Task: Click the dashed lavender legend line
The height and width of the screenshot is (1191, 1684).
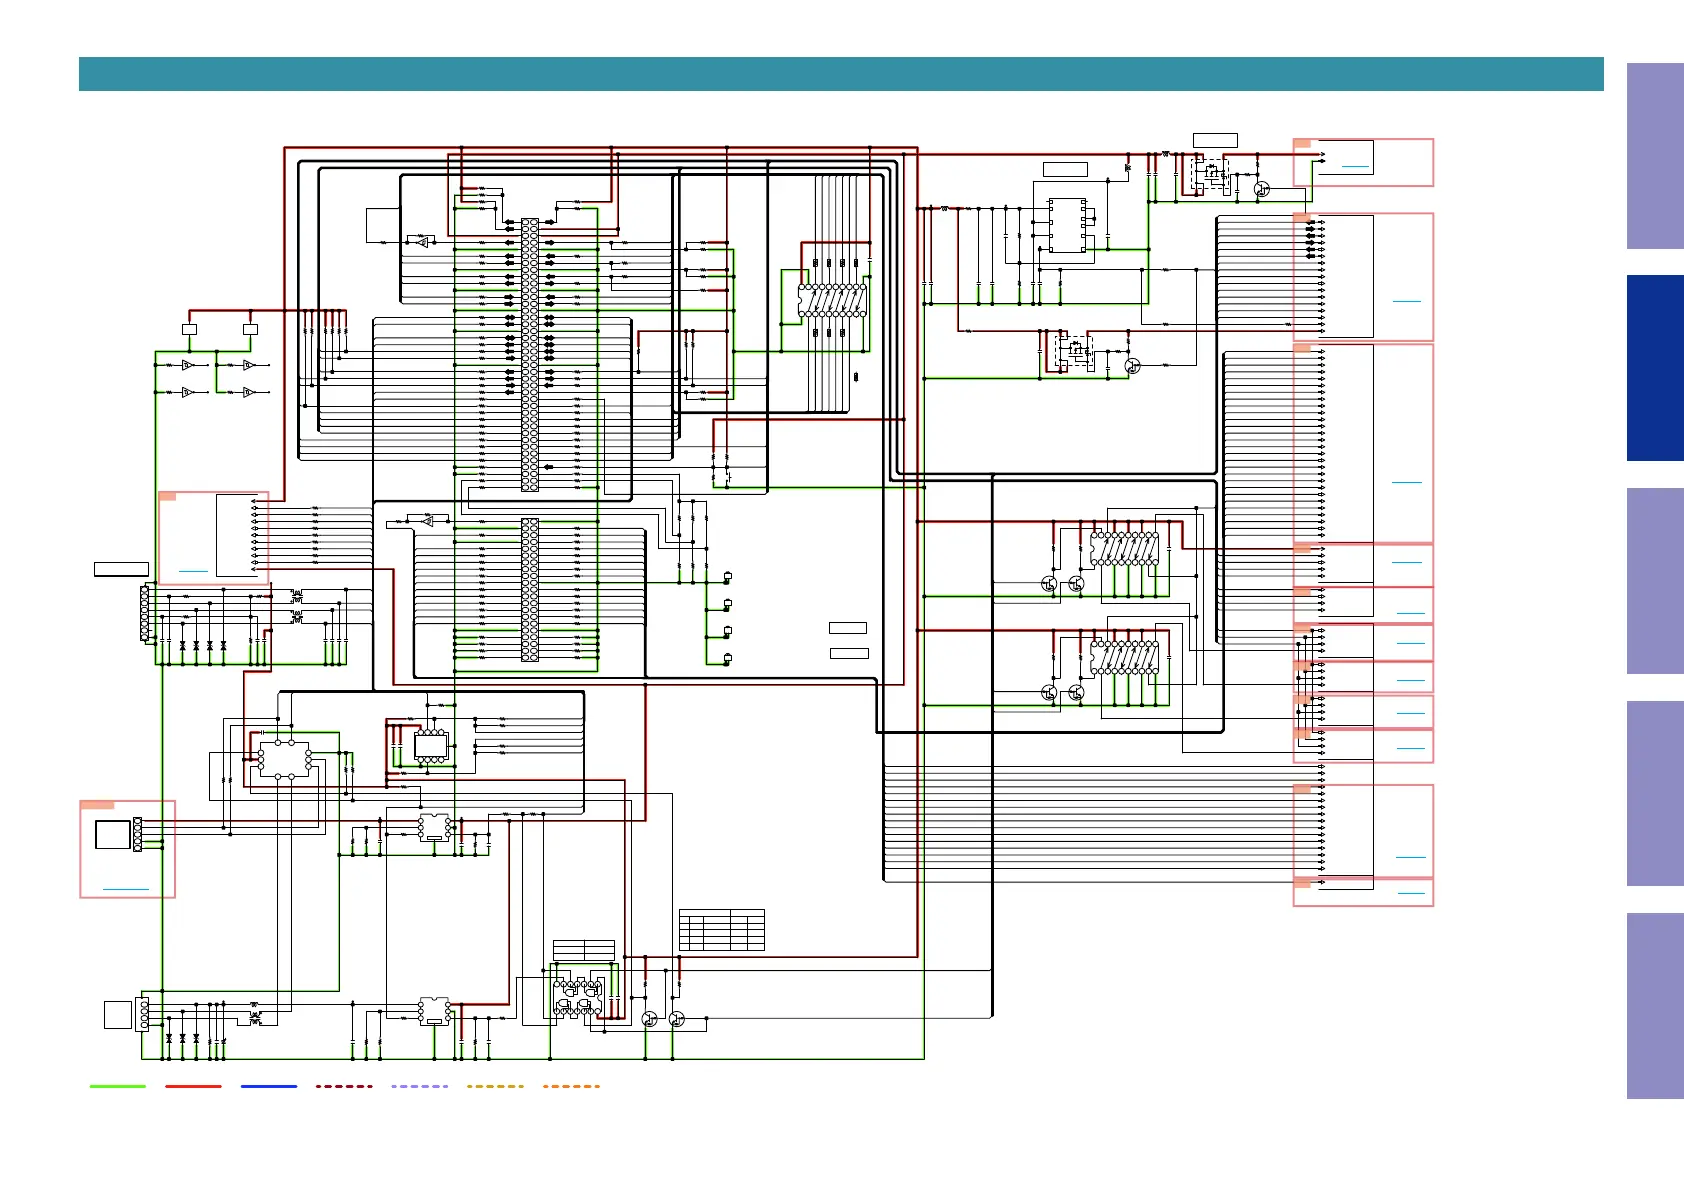Action: [x=420, y=1086]
